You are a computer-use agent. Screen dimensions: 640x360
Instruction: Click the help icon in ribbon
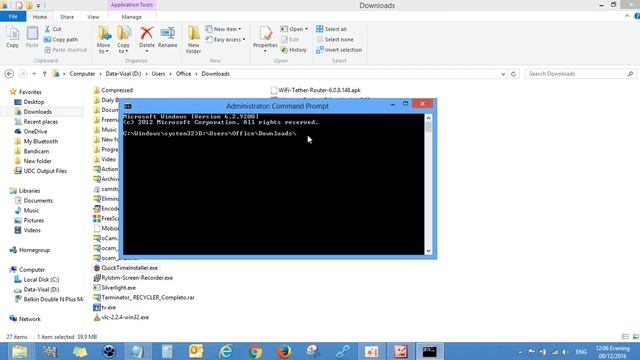[x=637, y=16]
